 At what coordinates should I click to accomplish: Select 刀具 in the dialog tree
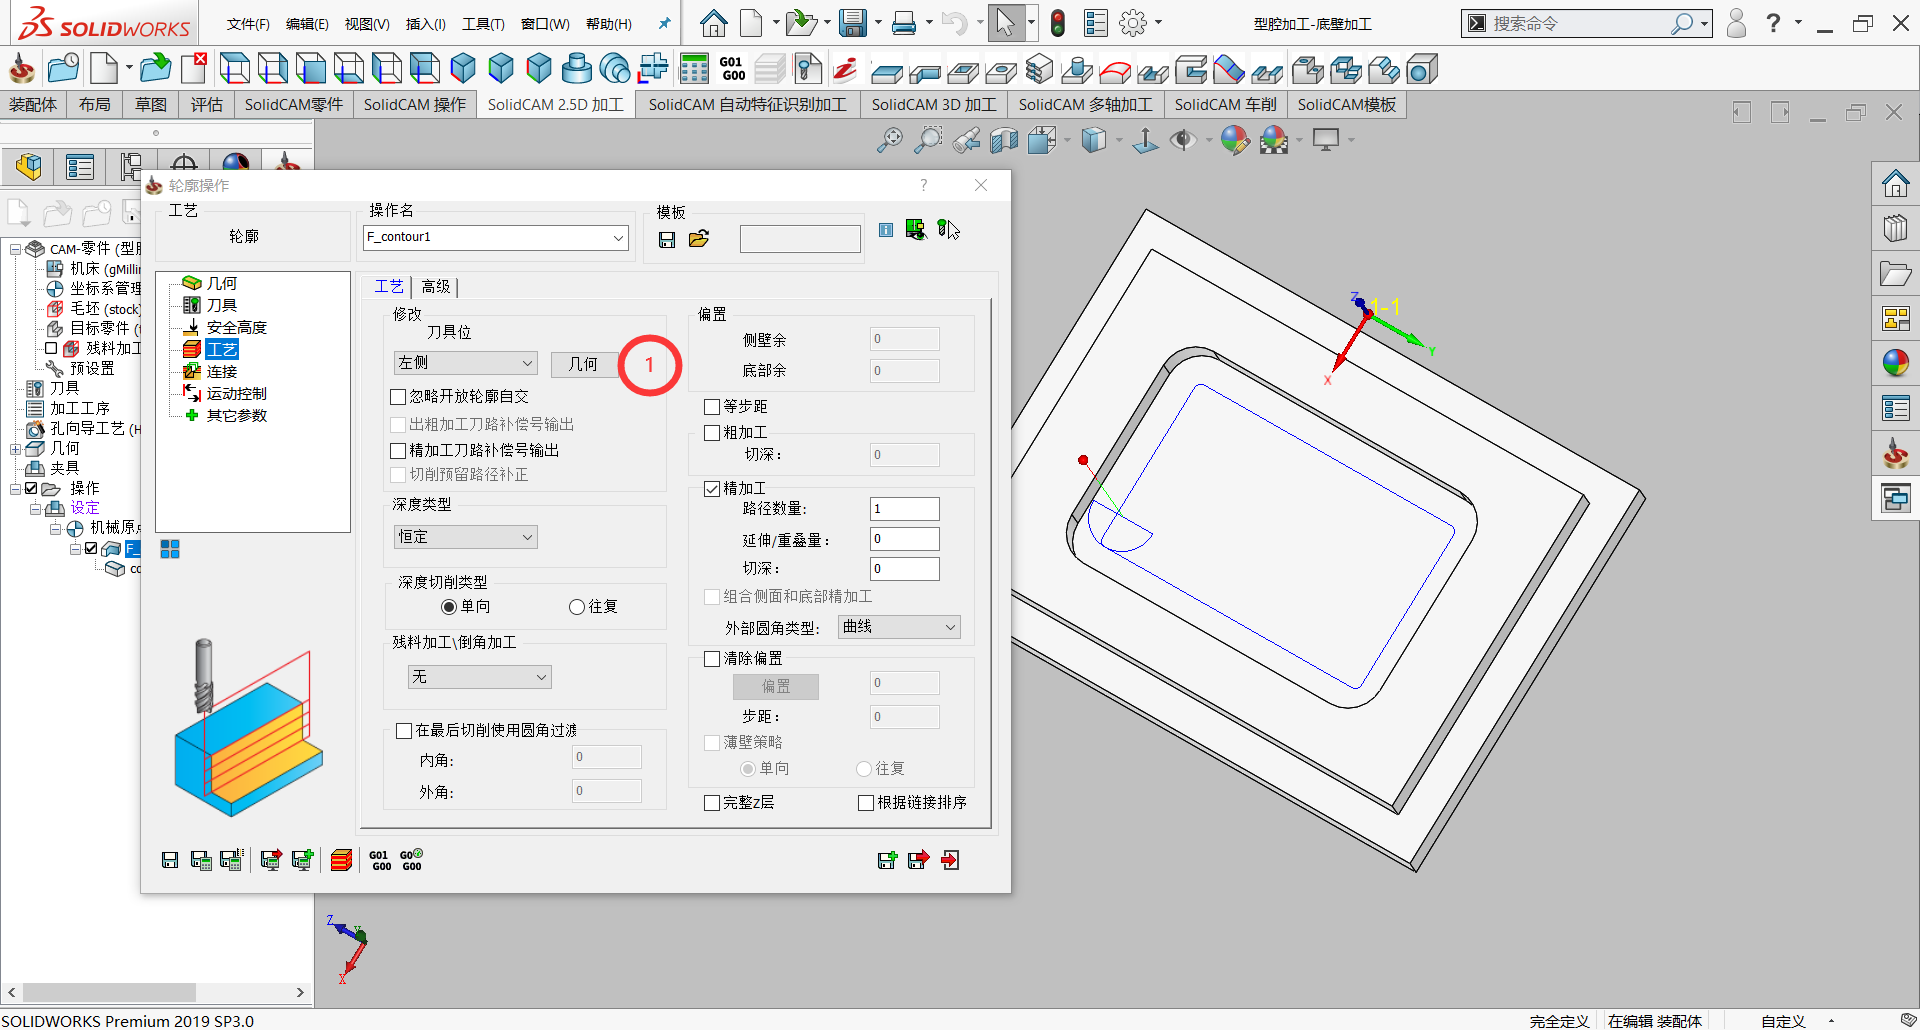pyautogui.click(x=222, y=306)
